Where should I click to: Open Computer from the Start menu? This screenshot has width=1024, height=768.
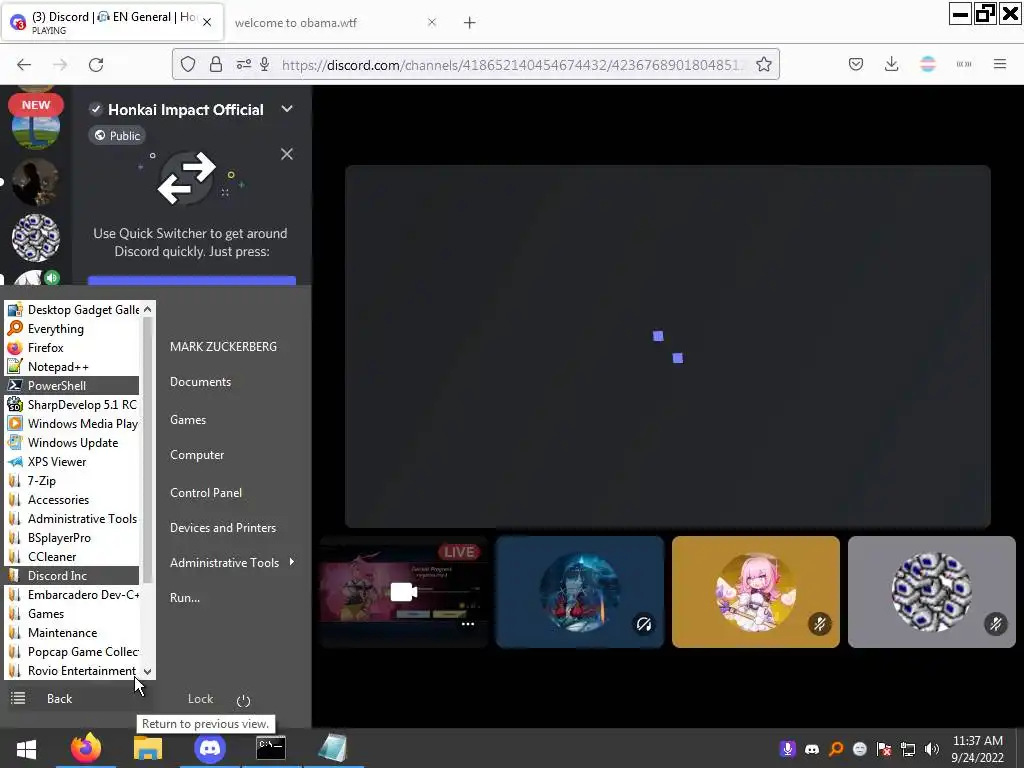[x=197, y=455]
